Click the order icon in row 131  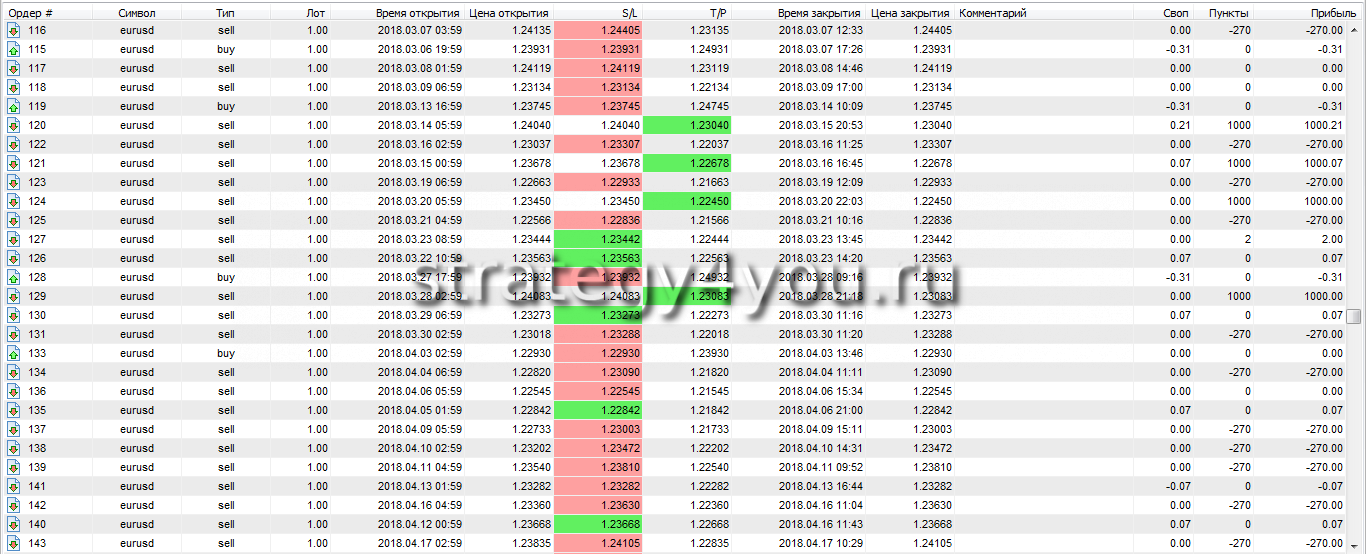(13, 335)
